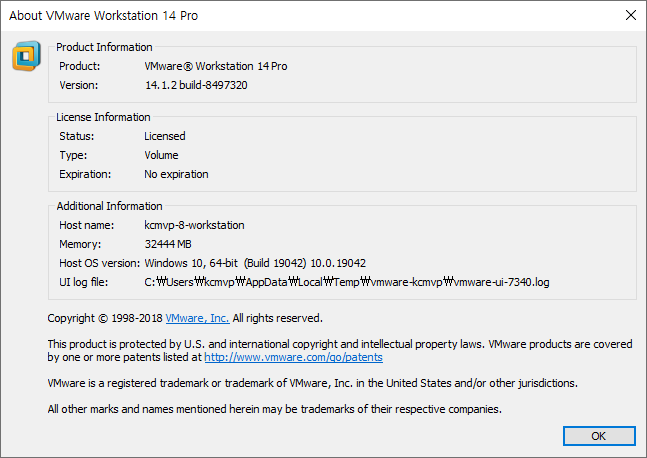647x458 pixels.
Task: Click the Additional Information group label
Action: tap(109, 206)
